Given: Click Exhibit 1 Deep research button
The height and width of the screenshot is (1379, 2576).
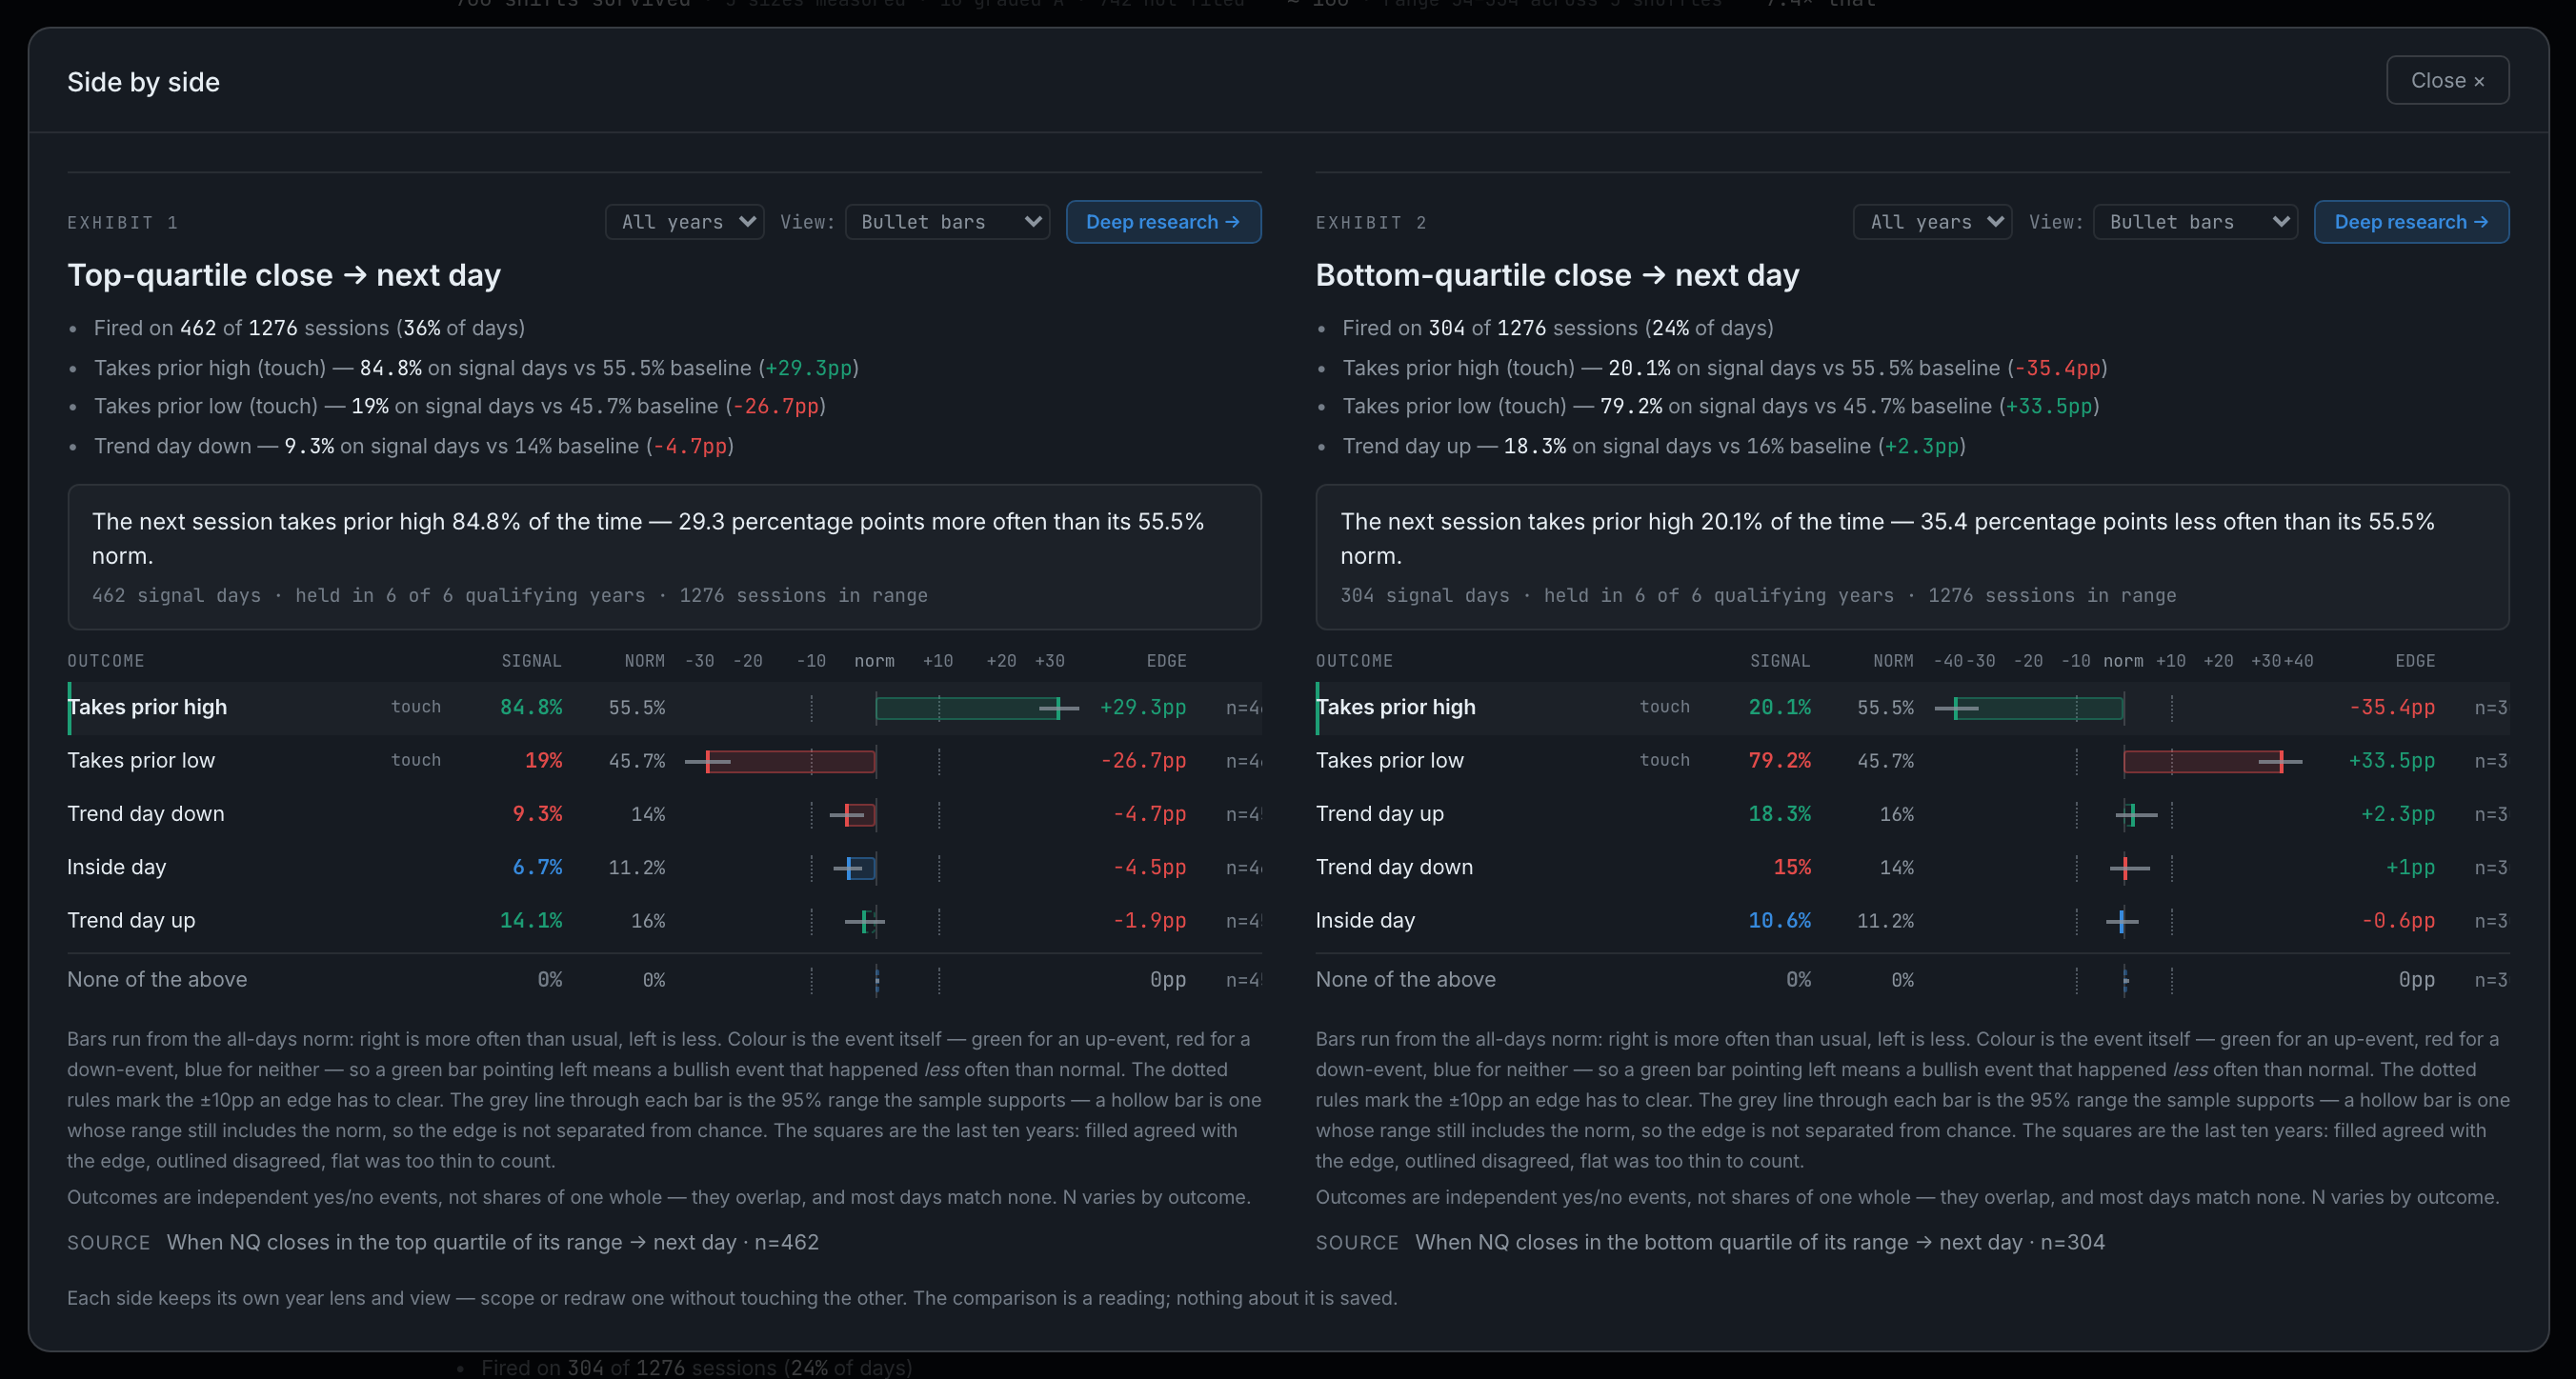Looking at the screenshot, I should point(1163,222).
